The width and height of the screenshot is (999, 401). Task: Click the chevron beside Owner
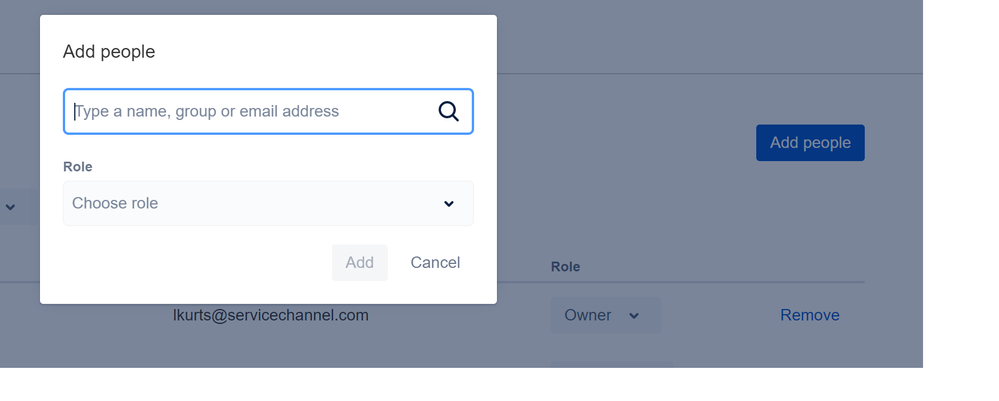coord(634,316)
